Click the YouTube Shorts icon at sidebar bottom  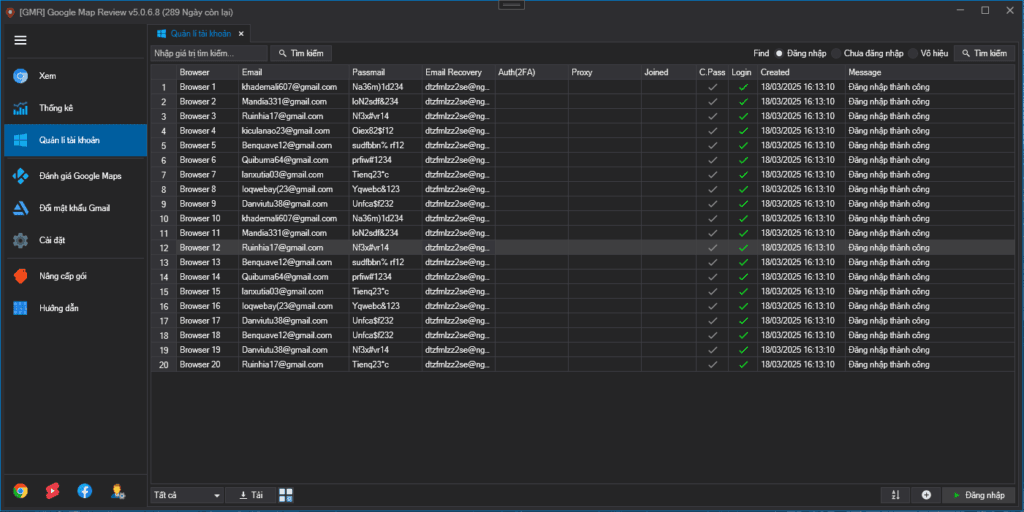point(53,491)
